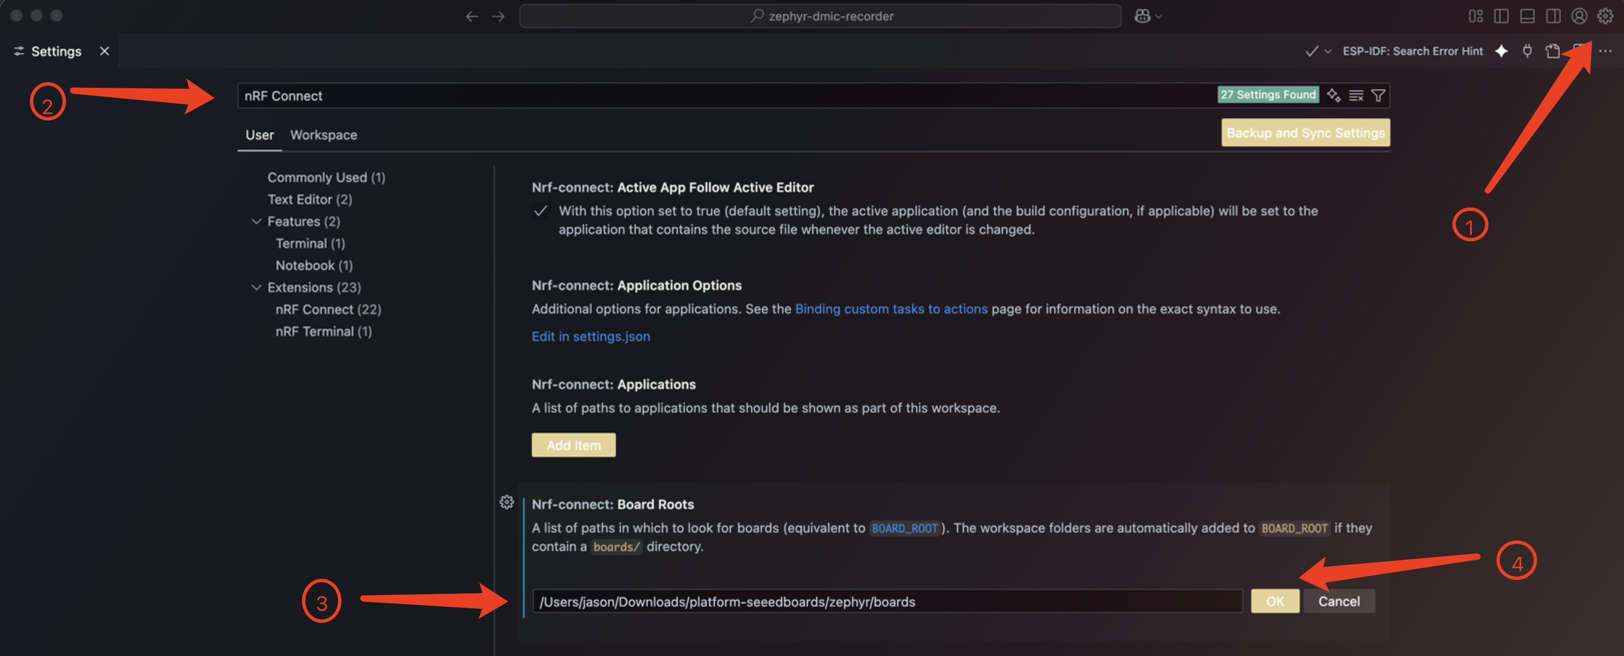Click the Nrf-connect: Applications heading
1624x656 pixels.
click(x=614, y=384)
